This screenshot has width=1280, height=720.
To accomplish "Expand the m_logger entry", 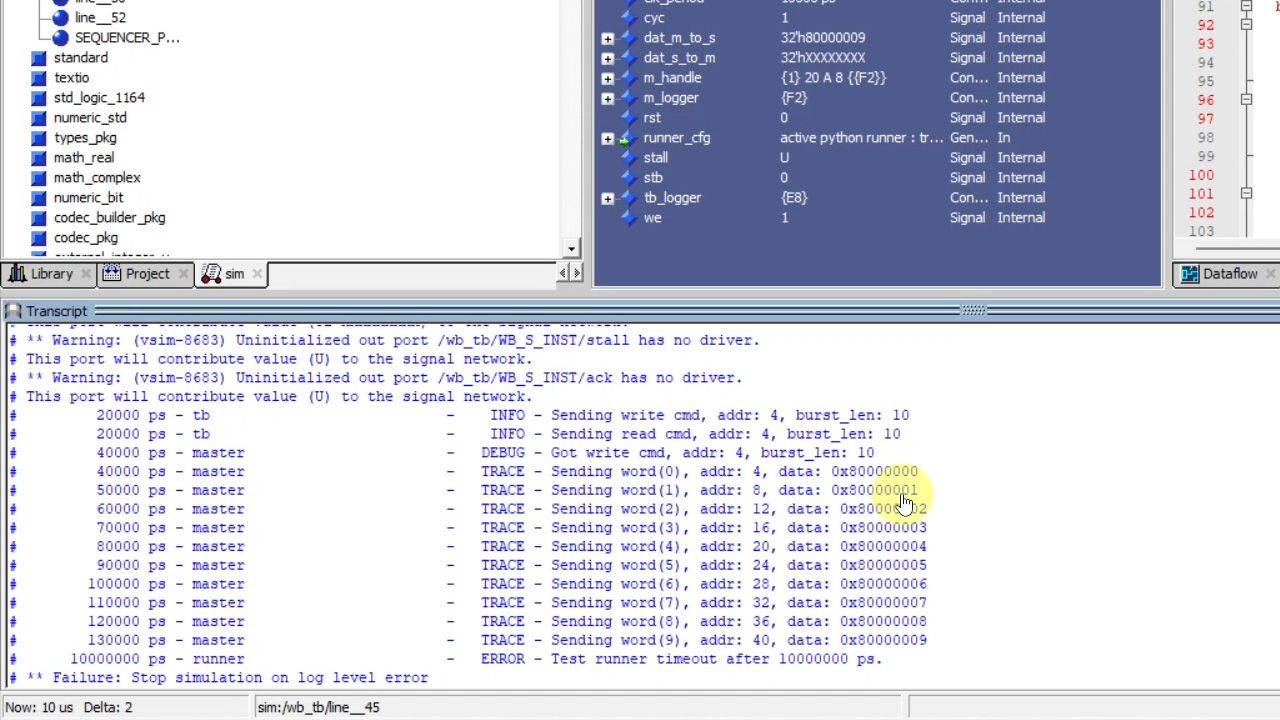I will point(607,98).
